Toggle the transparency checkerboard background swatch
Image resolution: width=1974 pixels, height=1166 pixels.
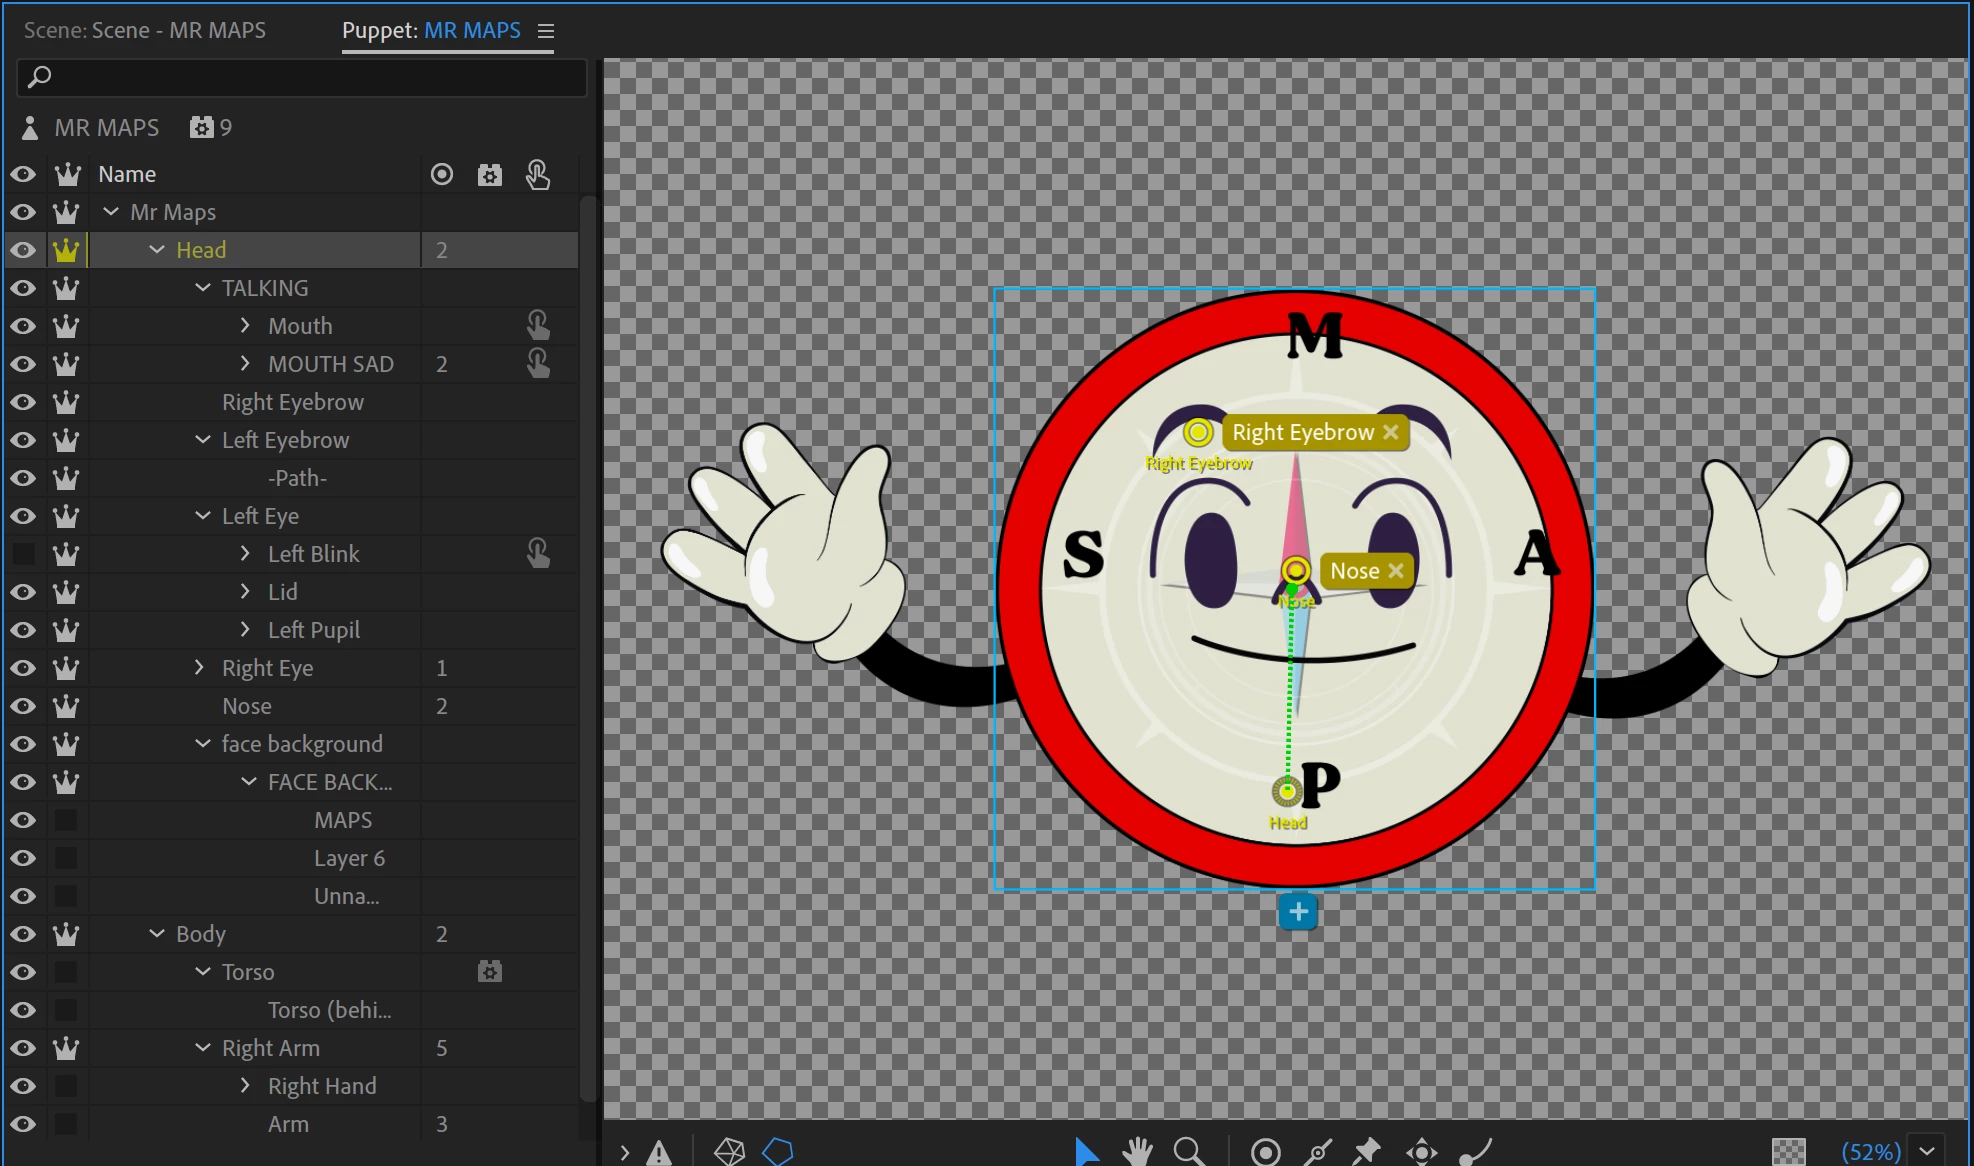click(1788, 1151)
